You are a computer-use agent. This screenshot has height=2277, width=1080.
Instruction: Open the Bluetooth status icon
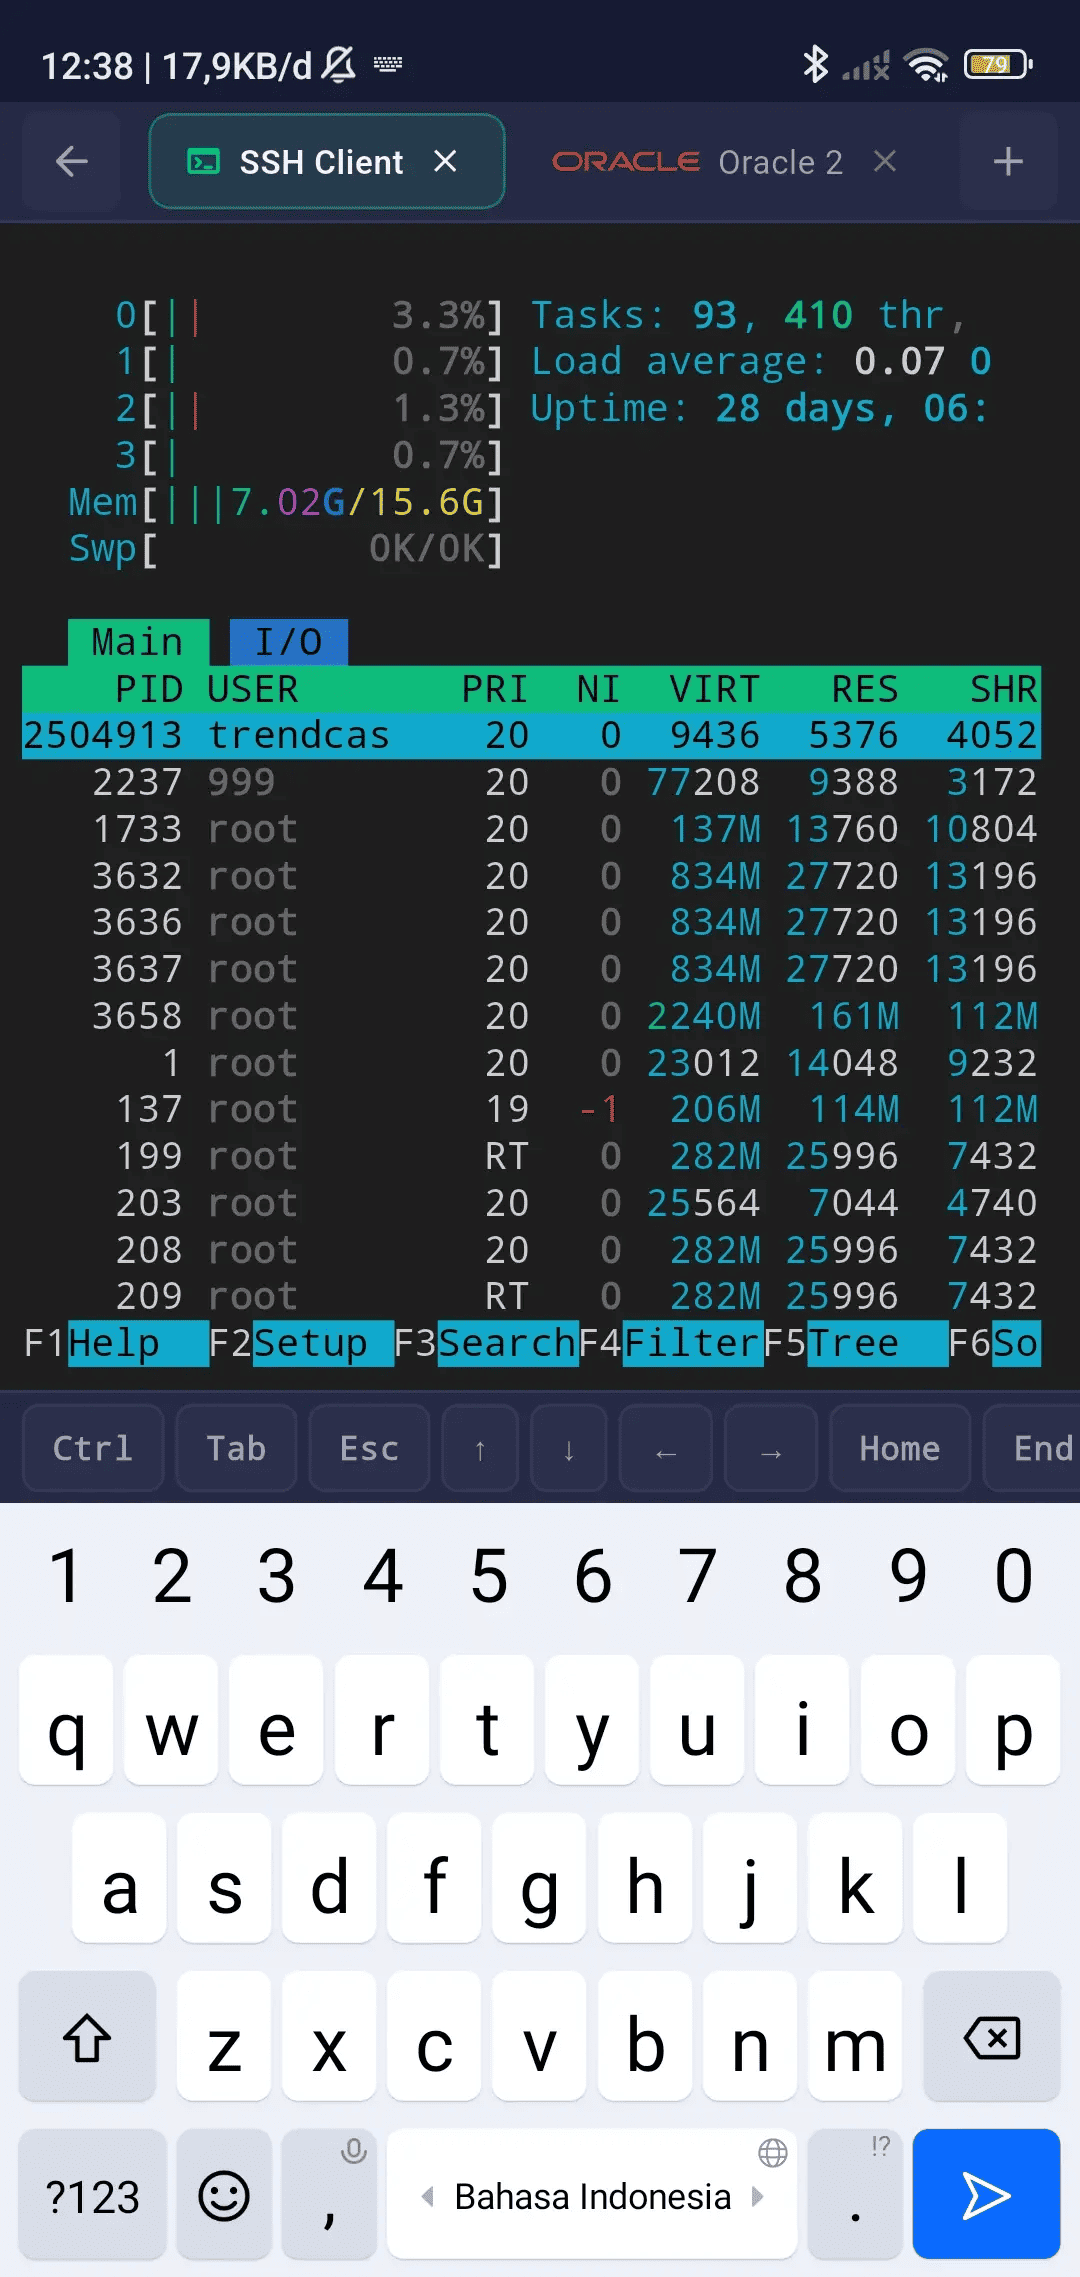pos(816,65)
